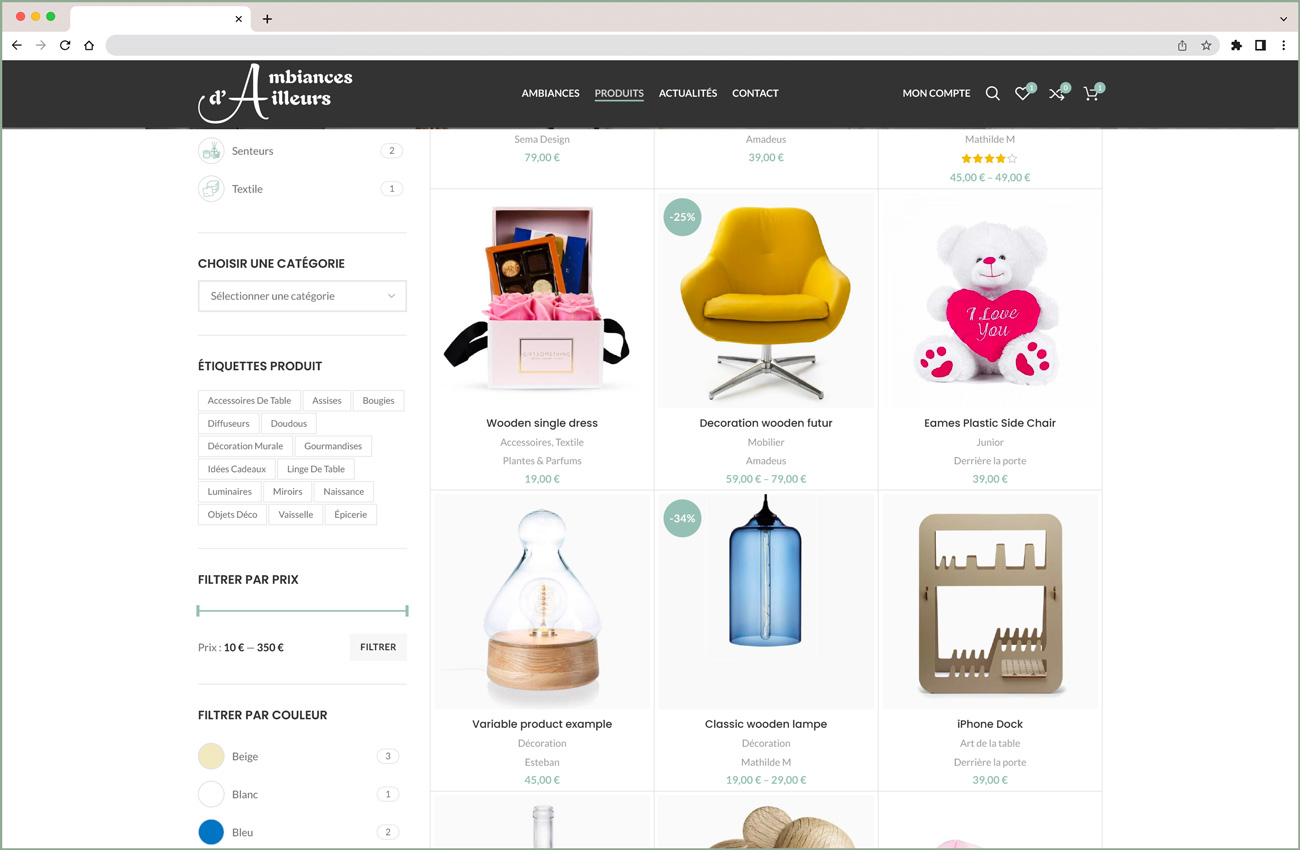Select the Doudous tag

click(x=289, y=424)
